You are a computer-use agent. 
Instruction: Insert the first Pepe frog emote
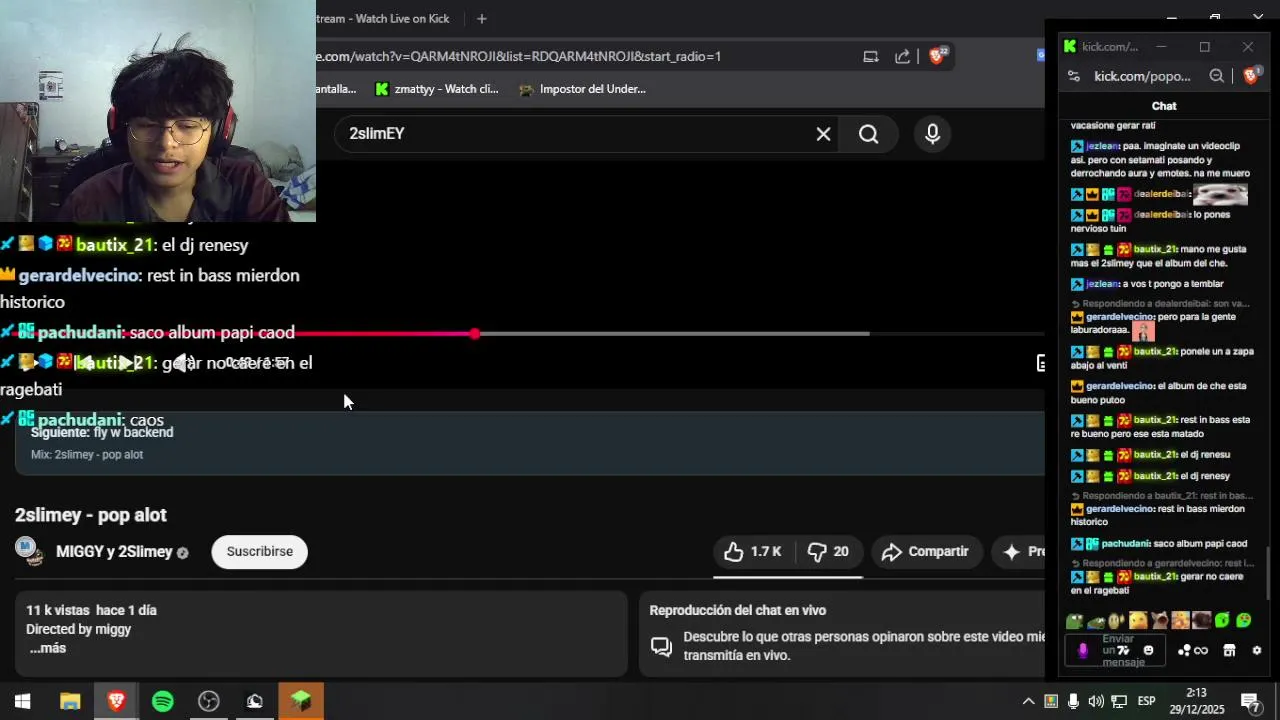[1074, 621]
